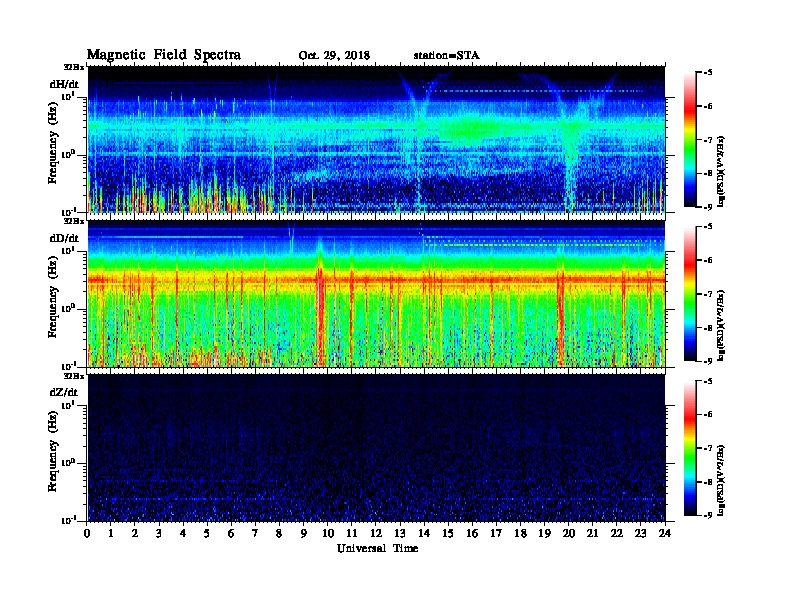
Task: Click hour tick label "24" on time axis
Action: tap(665, 533)
